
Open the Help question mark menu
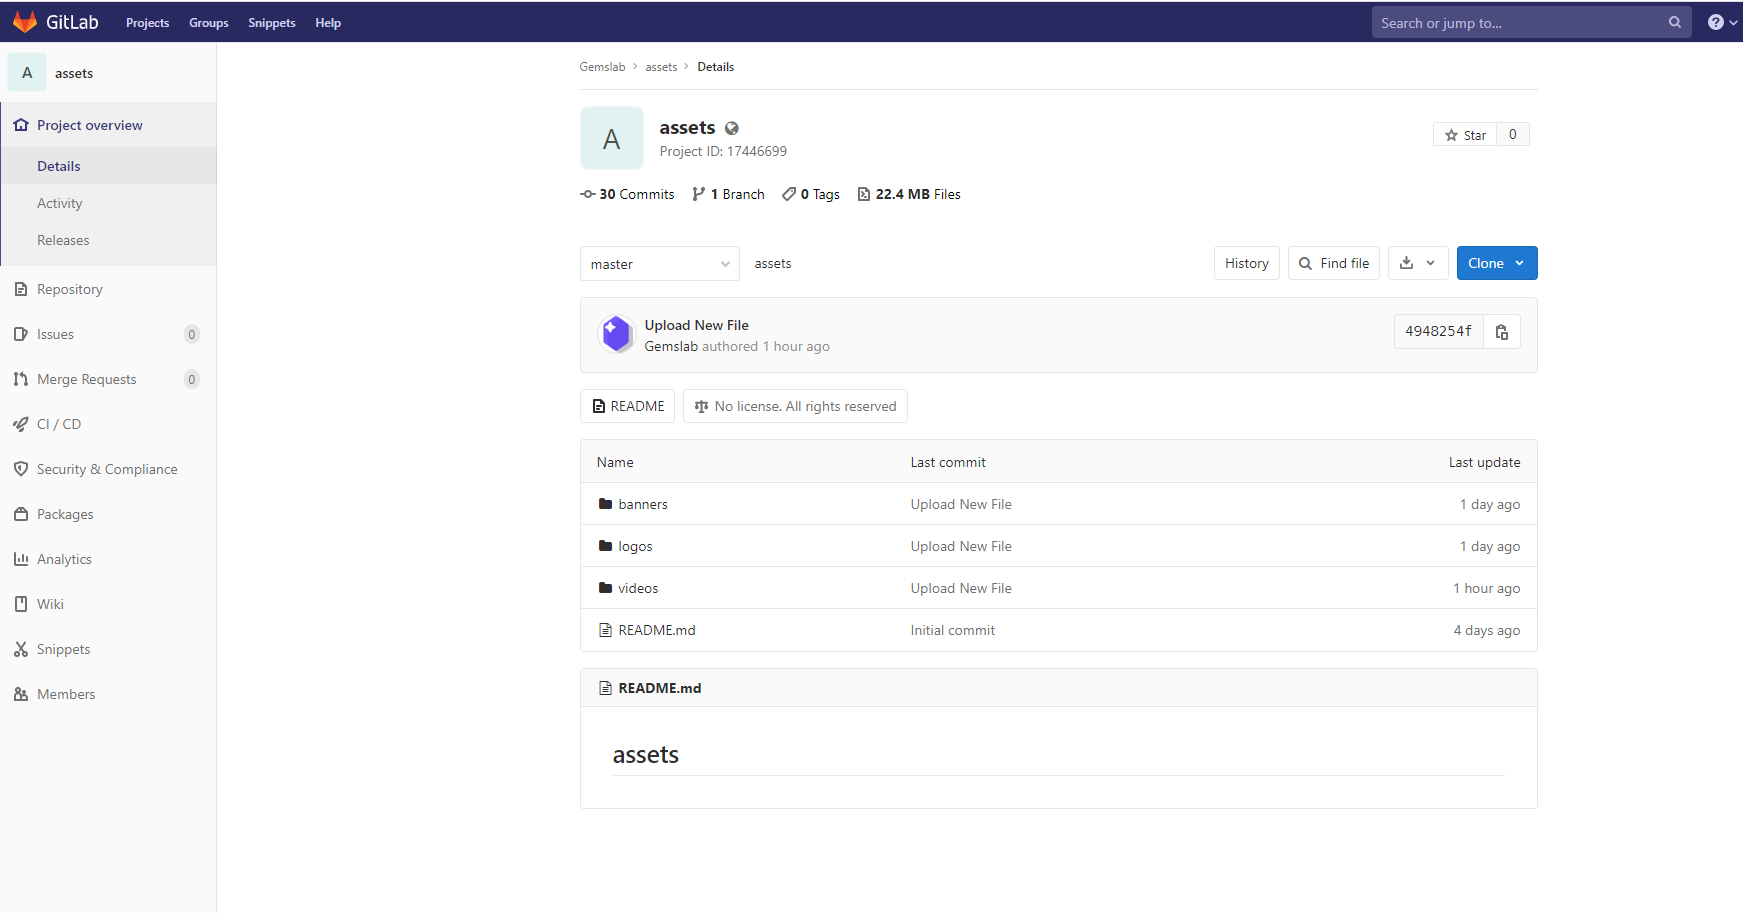(1720, 23)
